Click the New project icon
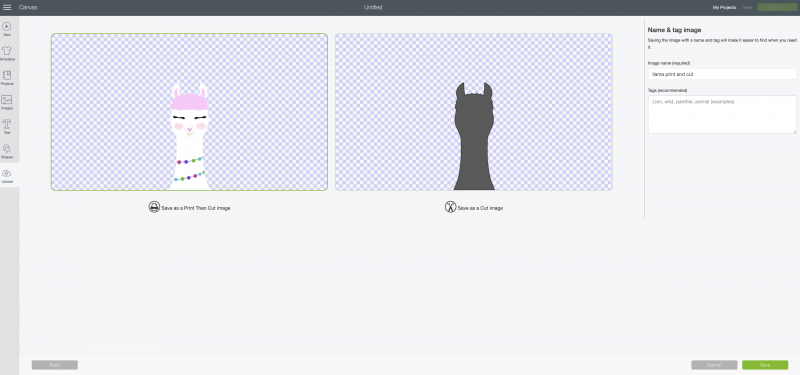This screenshot has width=800, height=375. coord(7,26)
